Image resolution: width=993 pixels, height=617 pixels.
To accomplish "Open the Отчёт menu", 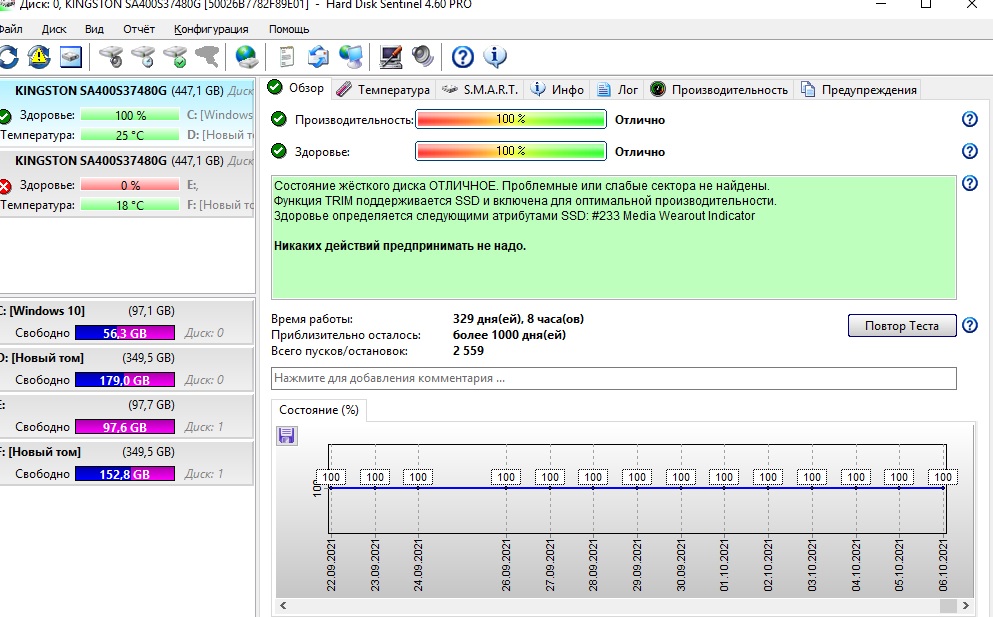I will 139,29.
